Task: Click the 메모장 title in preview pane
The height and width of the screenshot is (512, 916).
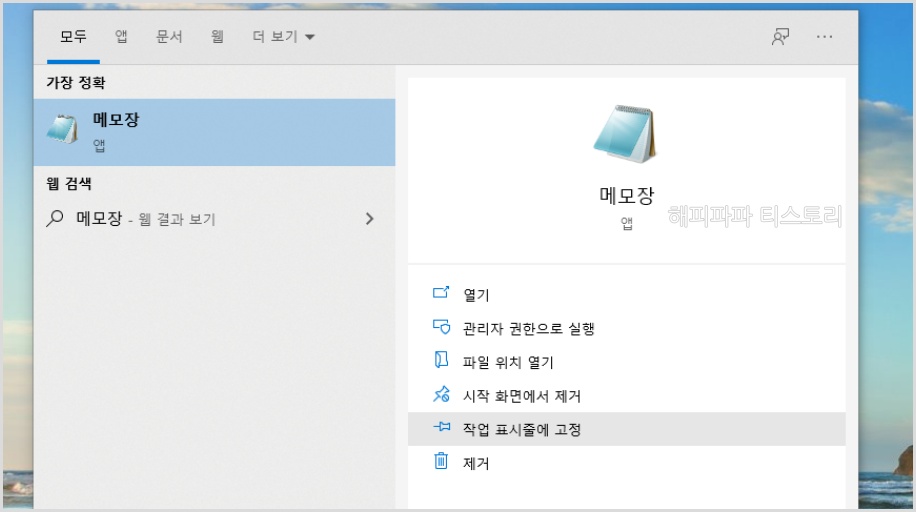Action: coord(626,195)
